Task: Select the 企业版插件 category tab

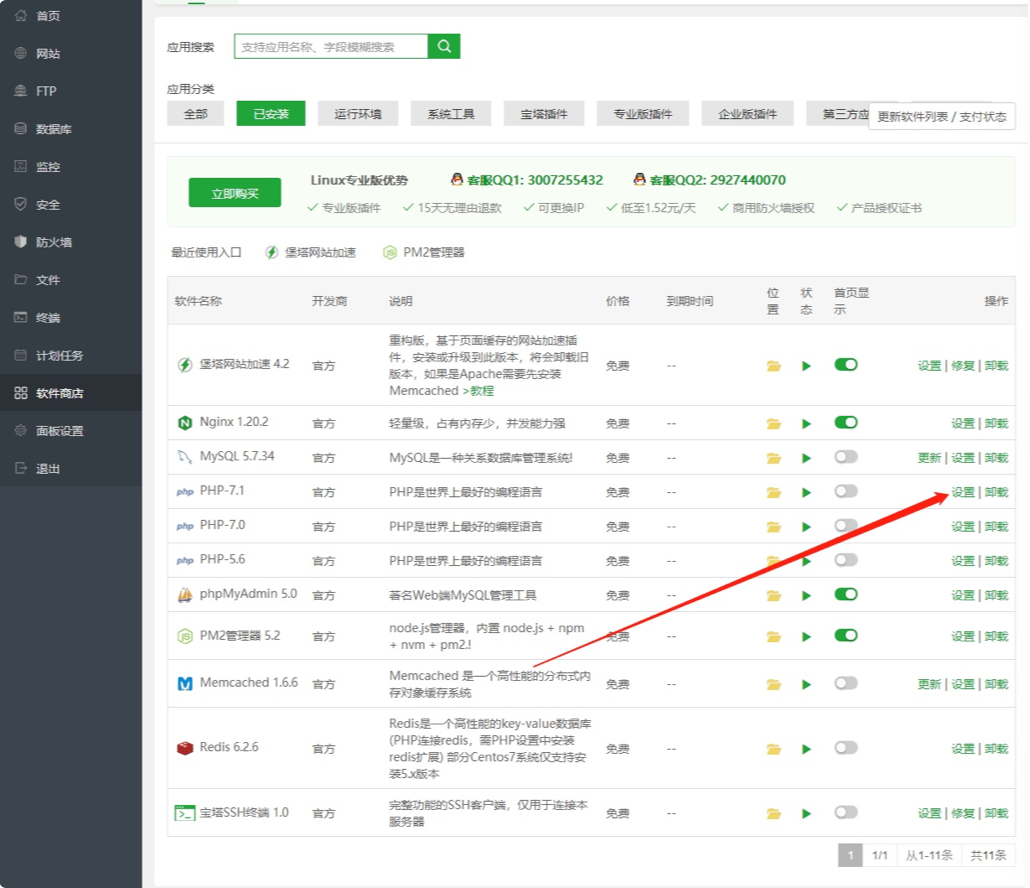Action: (747, 114)
